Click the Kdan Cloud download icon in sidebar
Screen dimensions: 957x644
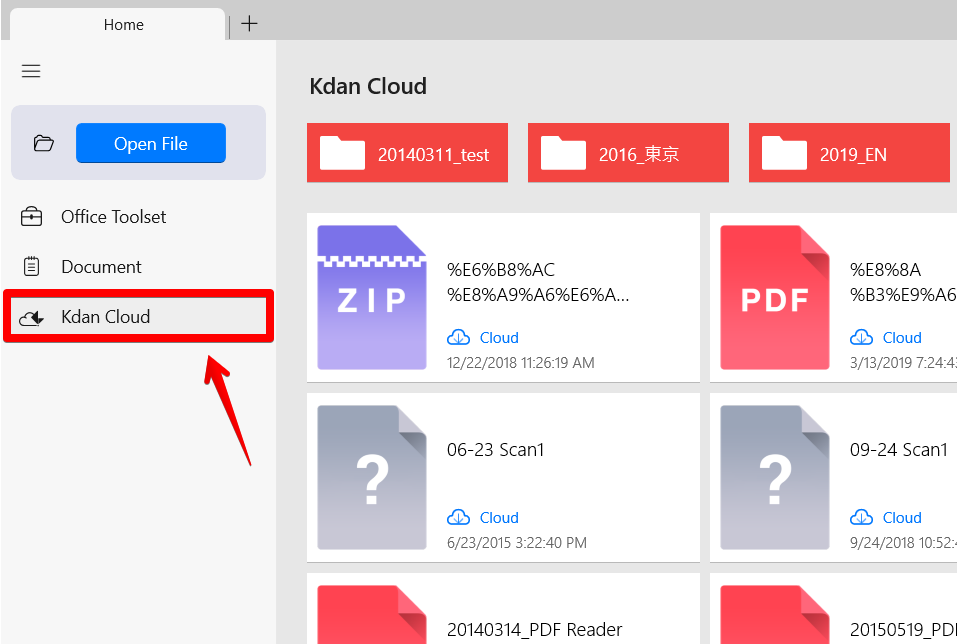point(31,317)
